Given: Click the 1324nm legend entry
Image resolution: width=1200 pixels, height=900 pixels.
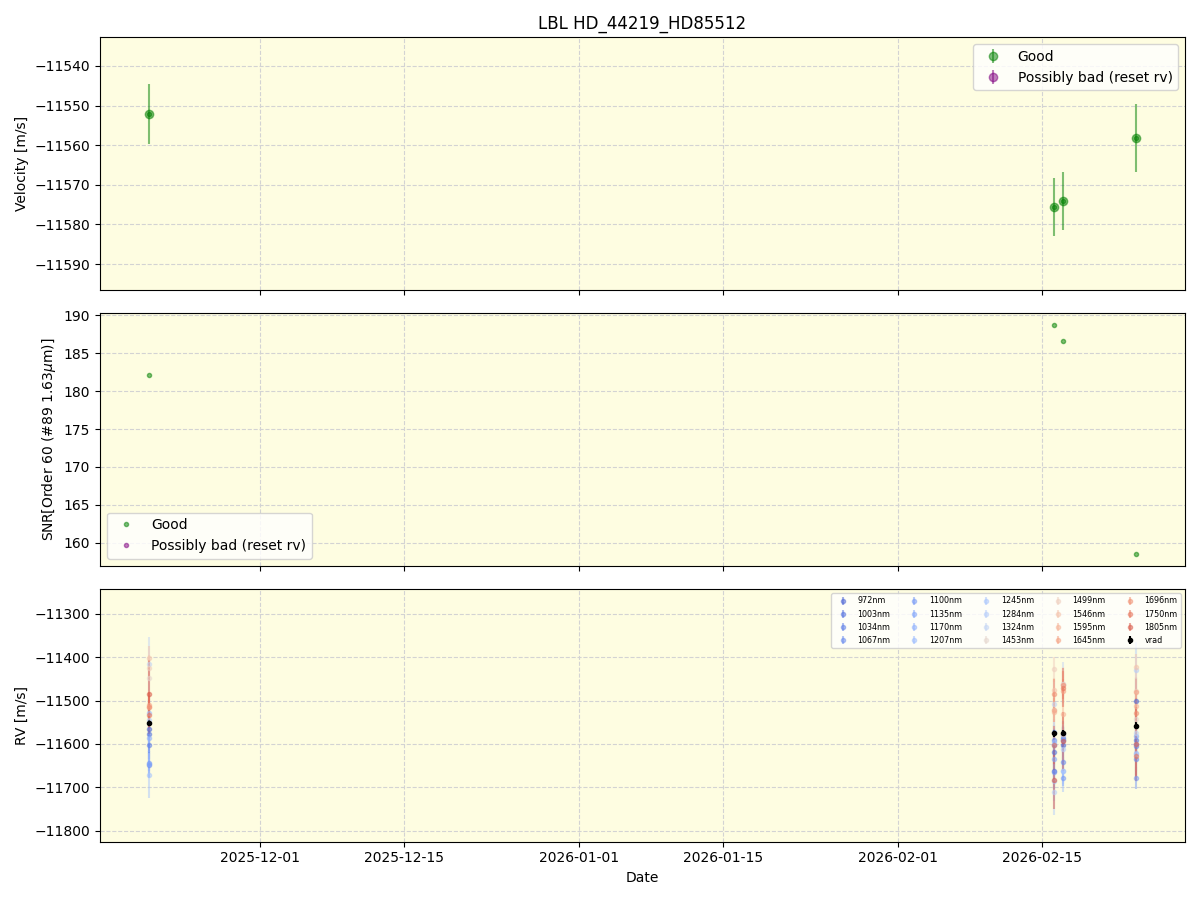Looking at the screenshot, I should coord(1018,627).
